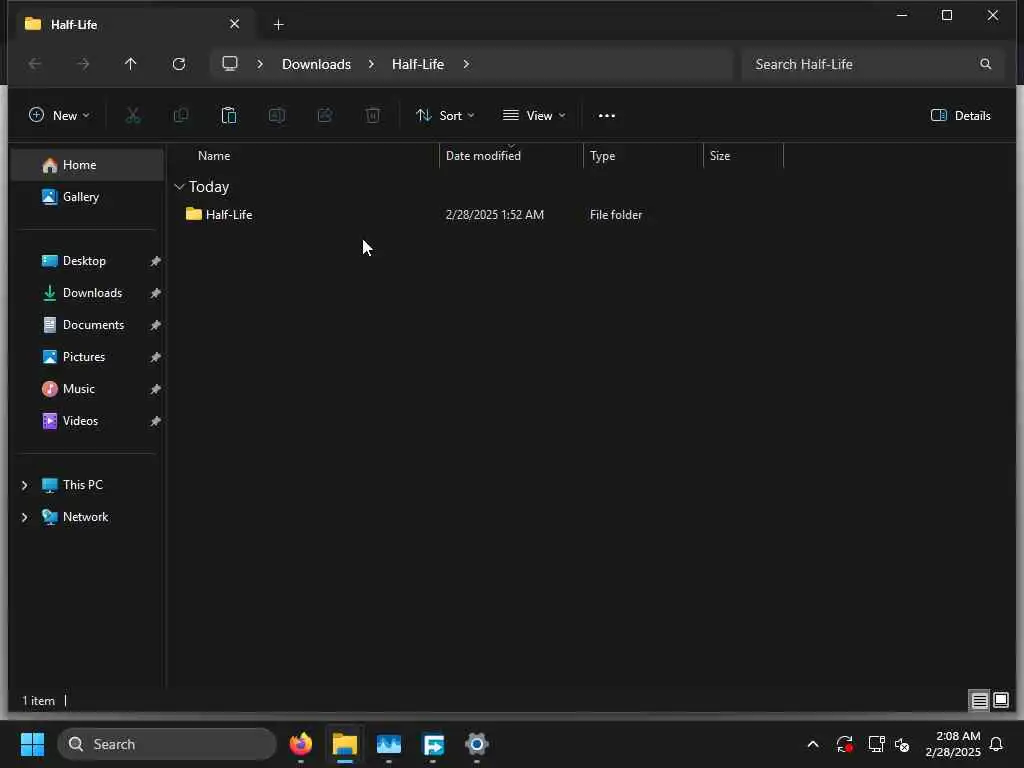The image size is (1024, 768).
Task: Open Settings gear from the taskbar
Action: (477, 744)
